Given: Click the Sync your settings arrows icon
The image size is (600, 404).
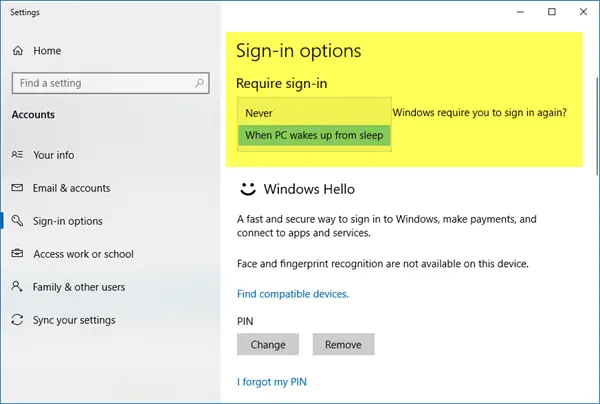Looking at the screenshot, I should coord(17,319).
